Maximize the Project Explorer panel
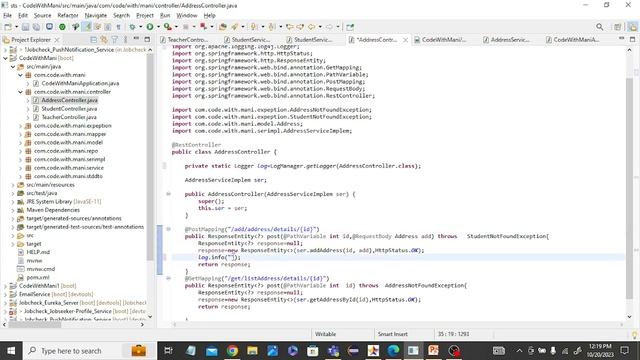This screenshot has height=360, width=640. pyautogui.click(x=147, y=39)
